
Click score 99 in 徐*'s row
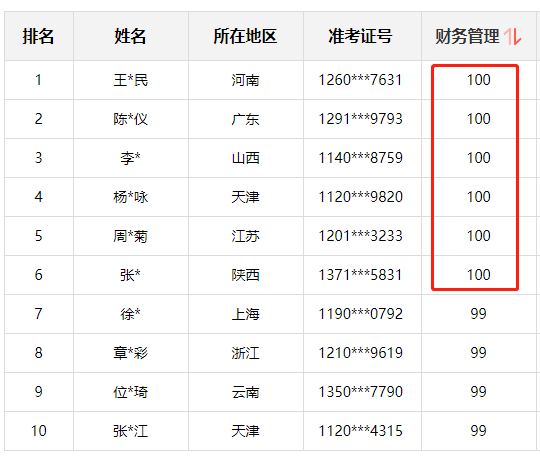coord(478,313)
